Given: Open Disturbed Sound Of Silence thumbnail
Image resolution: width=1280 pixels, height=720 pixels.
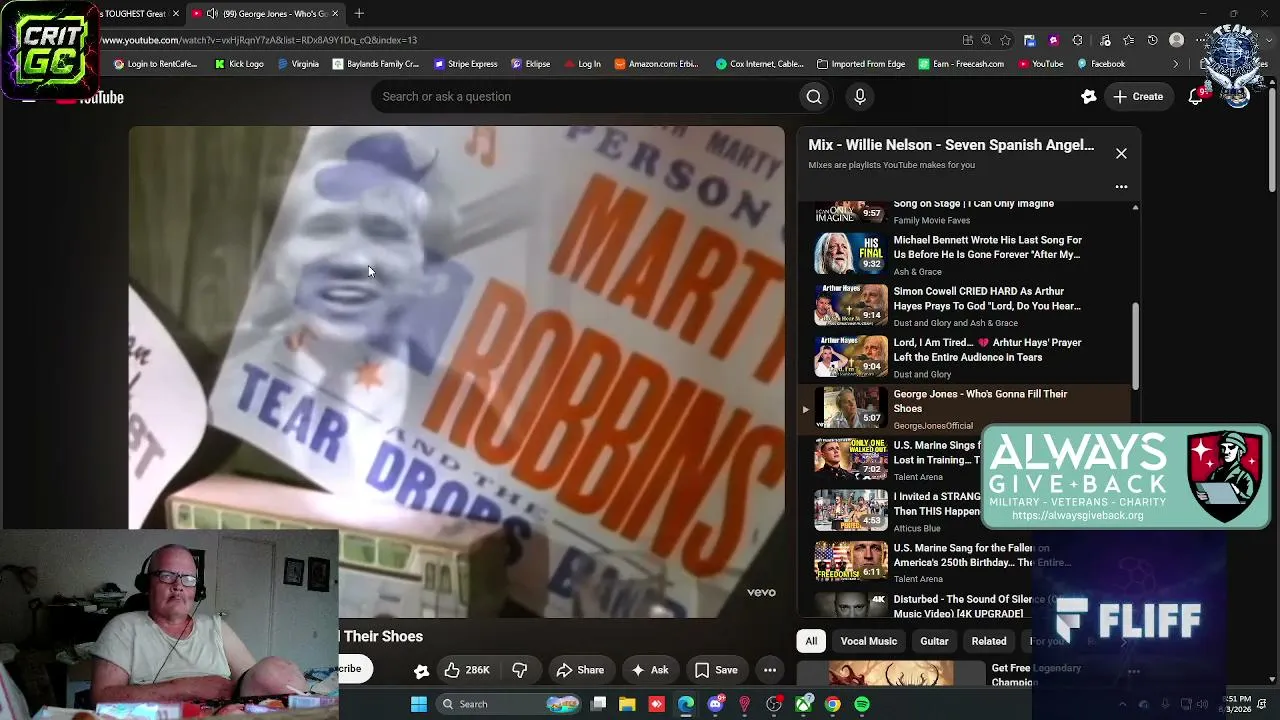Looking at the screenshot, I should (851, 605).
